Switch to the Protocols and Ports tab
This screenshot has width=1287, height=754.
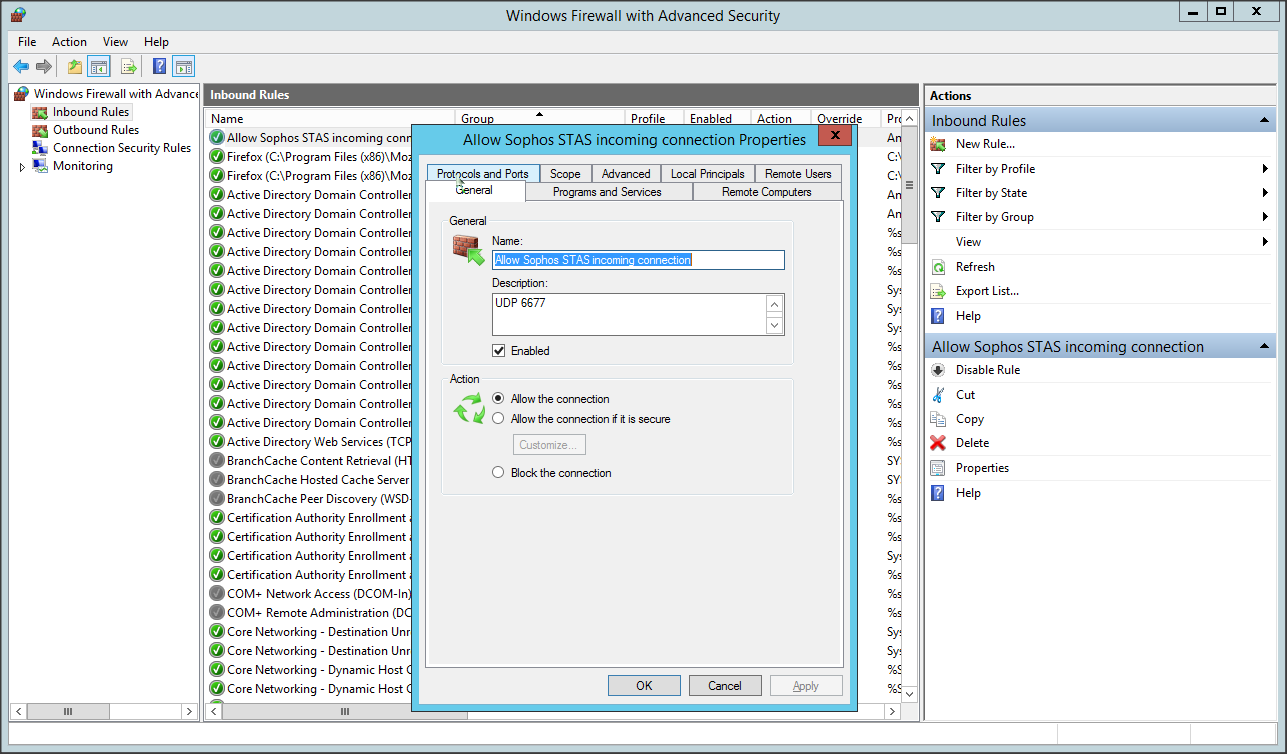482,174
